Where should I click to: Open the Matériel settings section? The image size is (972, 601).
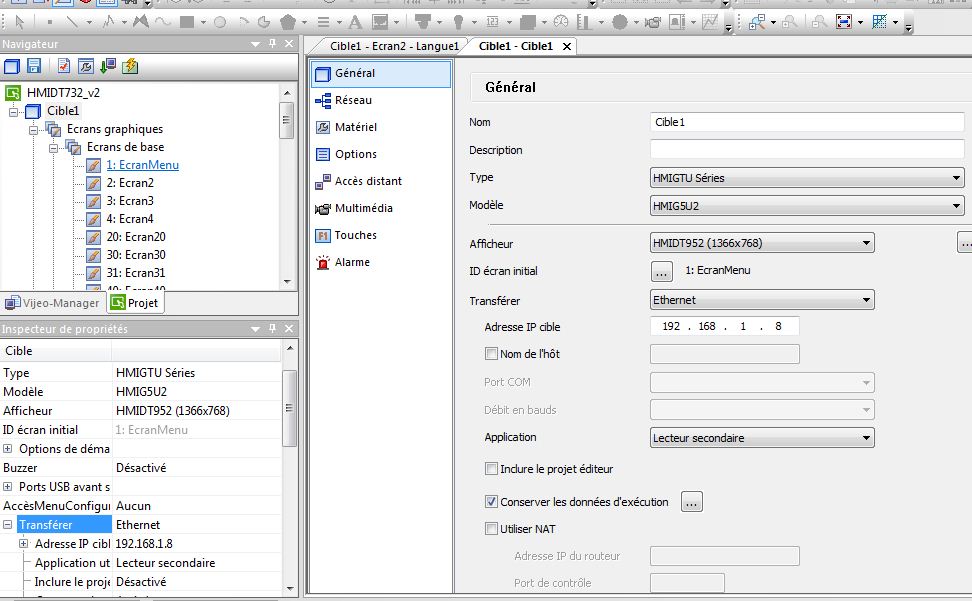355,127
